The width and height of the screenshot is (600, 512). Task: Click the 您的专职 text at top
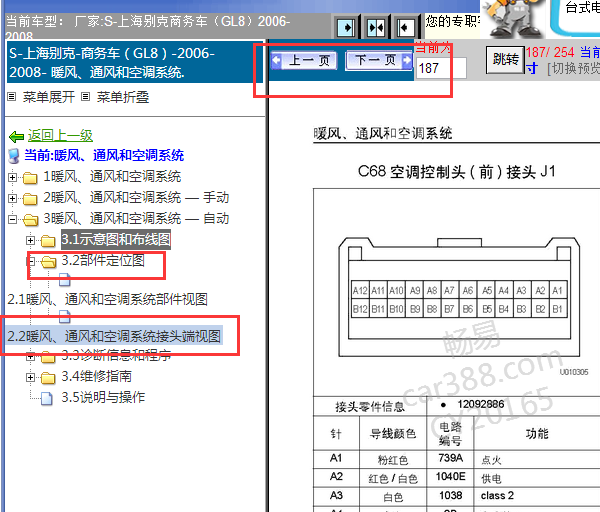(x=453, y=21)
